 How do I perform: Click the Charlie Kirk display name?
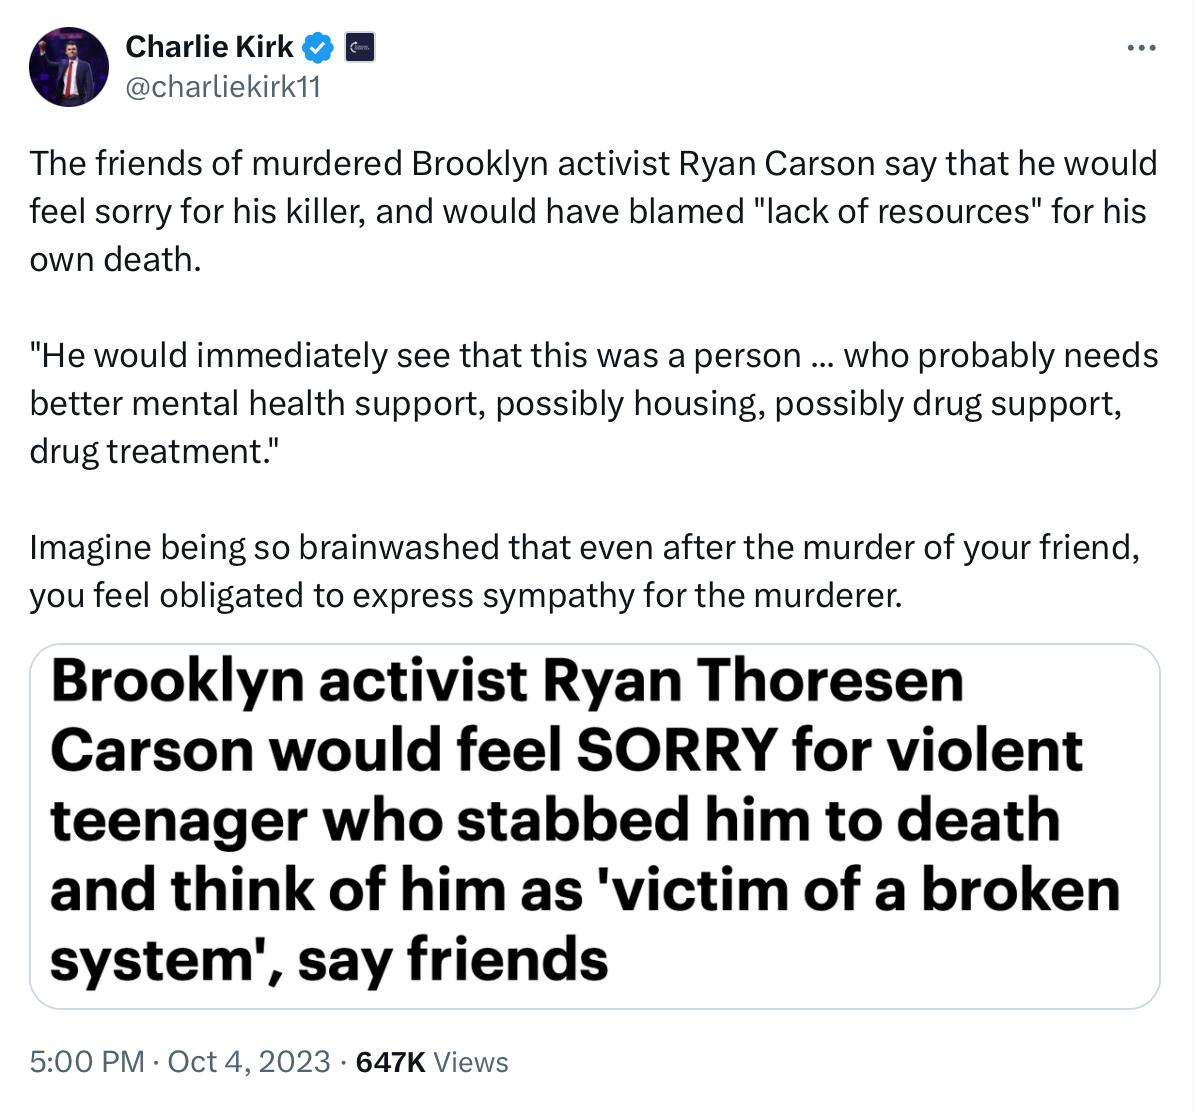coord(209,47)
